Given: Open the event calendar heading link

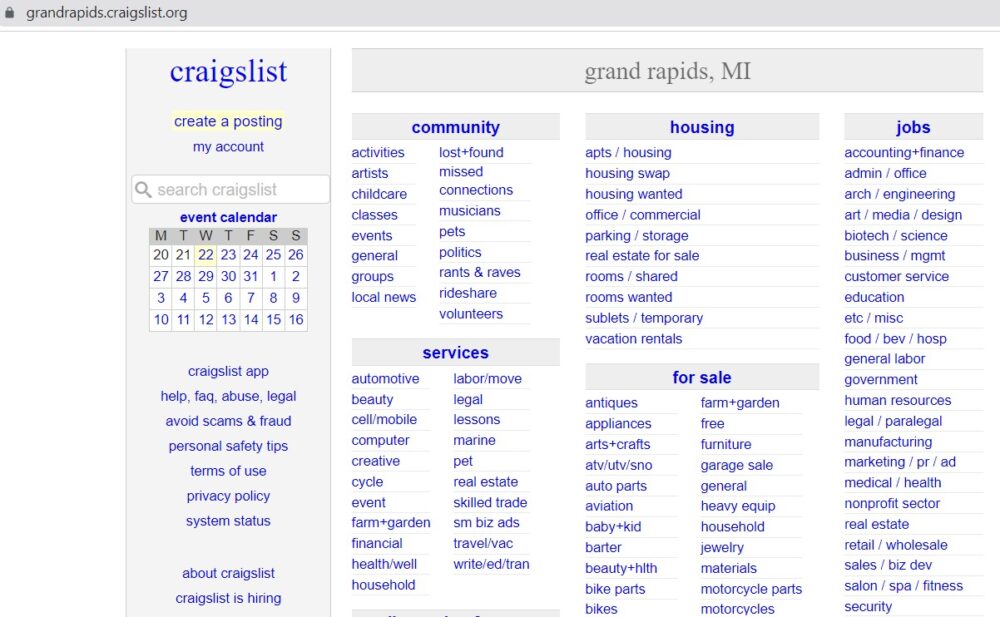Looking at the screenshot, I should 228,217.
